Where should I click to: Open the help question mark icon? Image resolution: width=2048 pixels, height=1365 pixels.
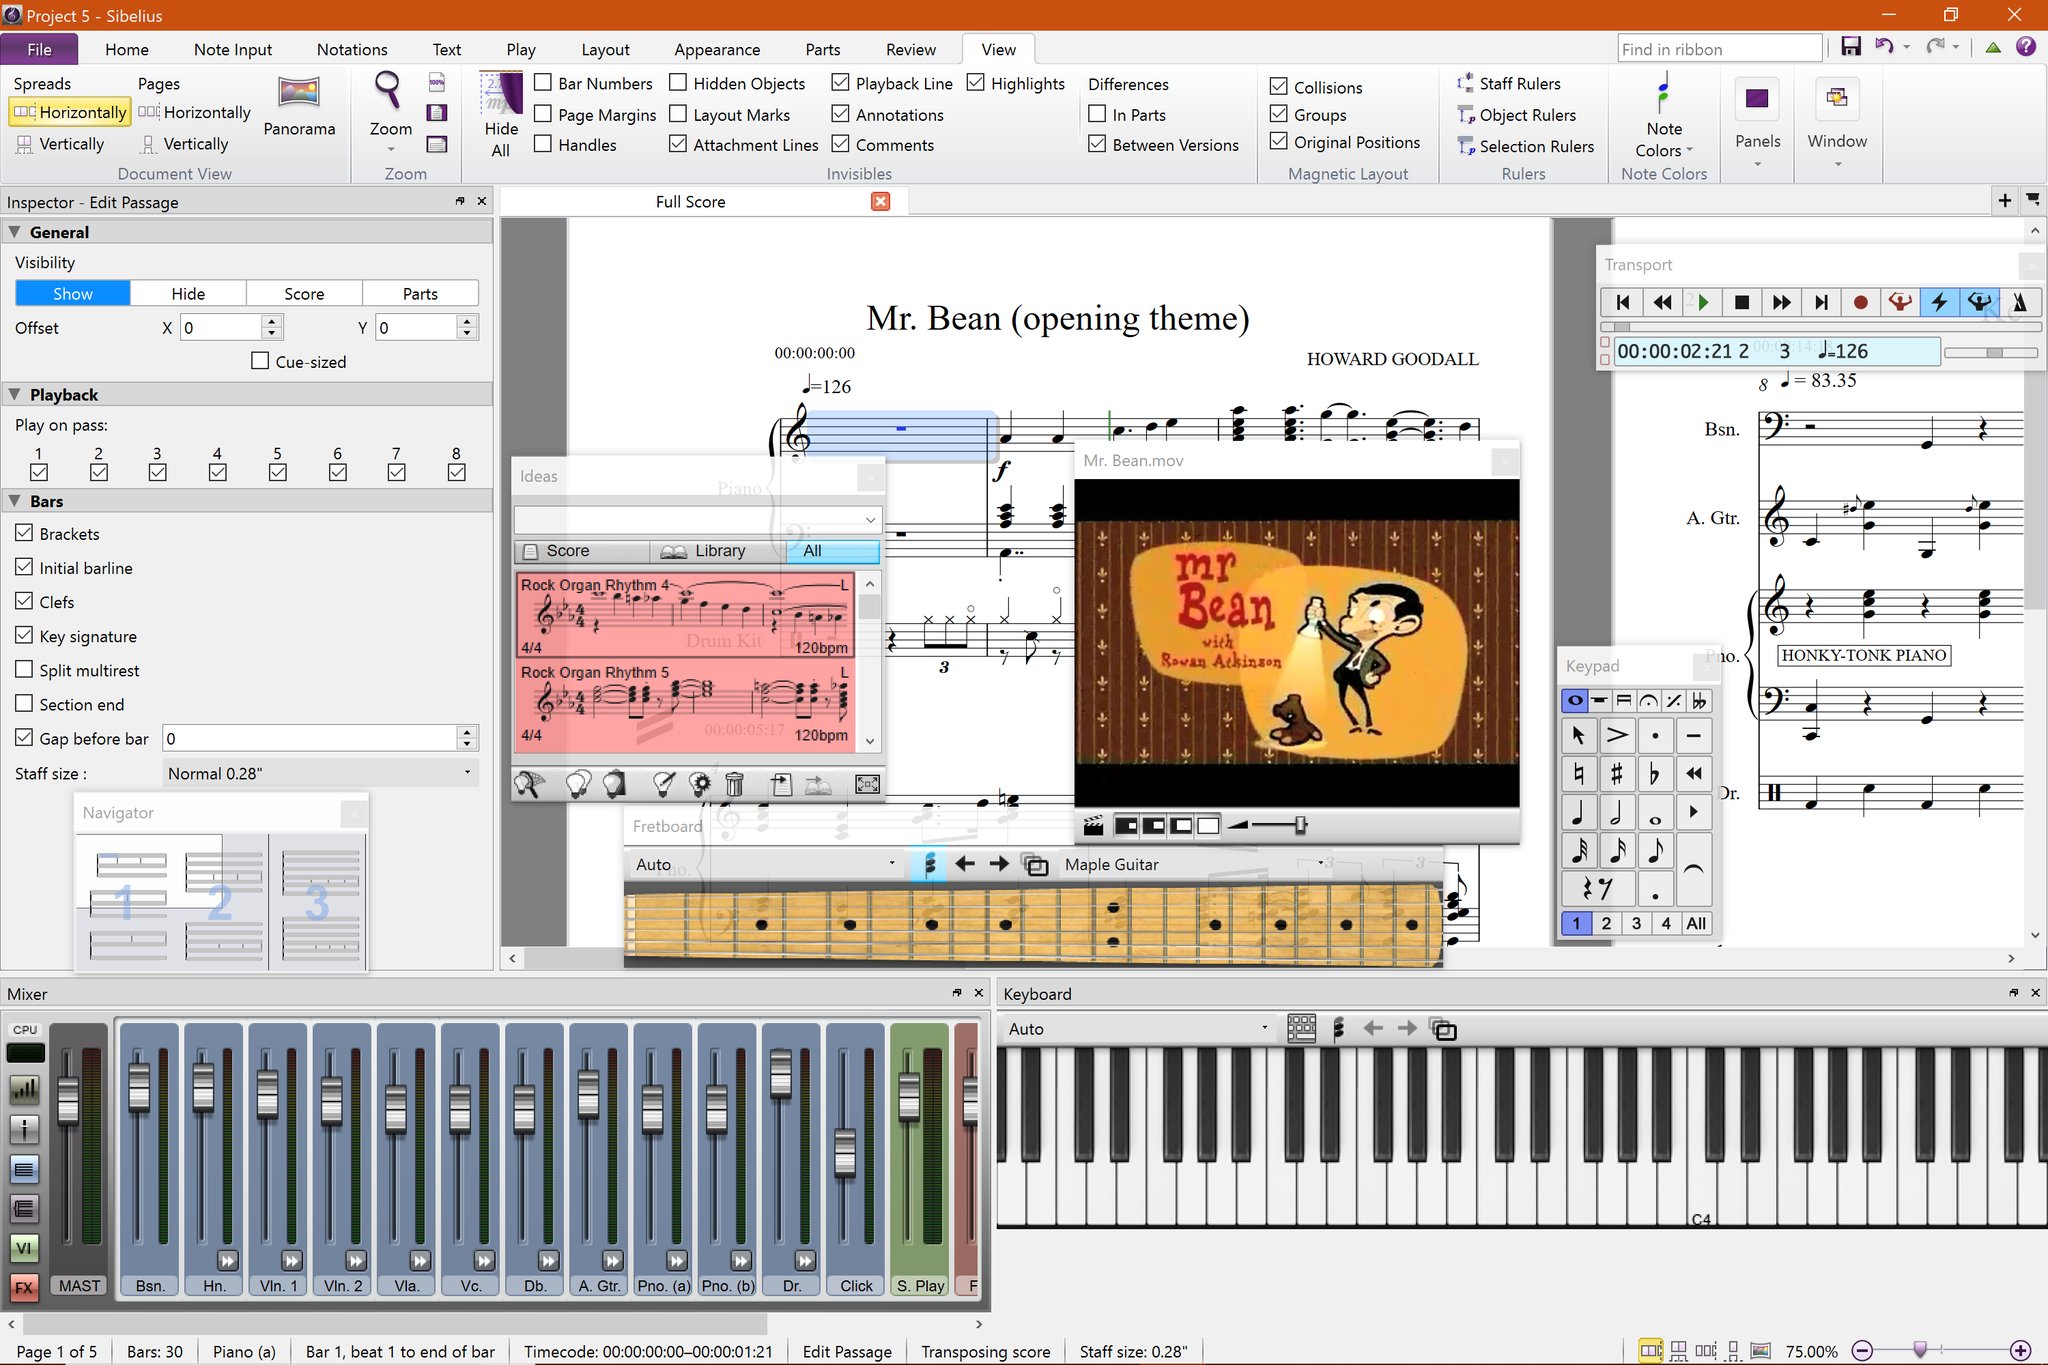pyautogui.click(x=2026, y=47)
